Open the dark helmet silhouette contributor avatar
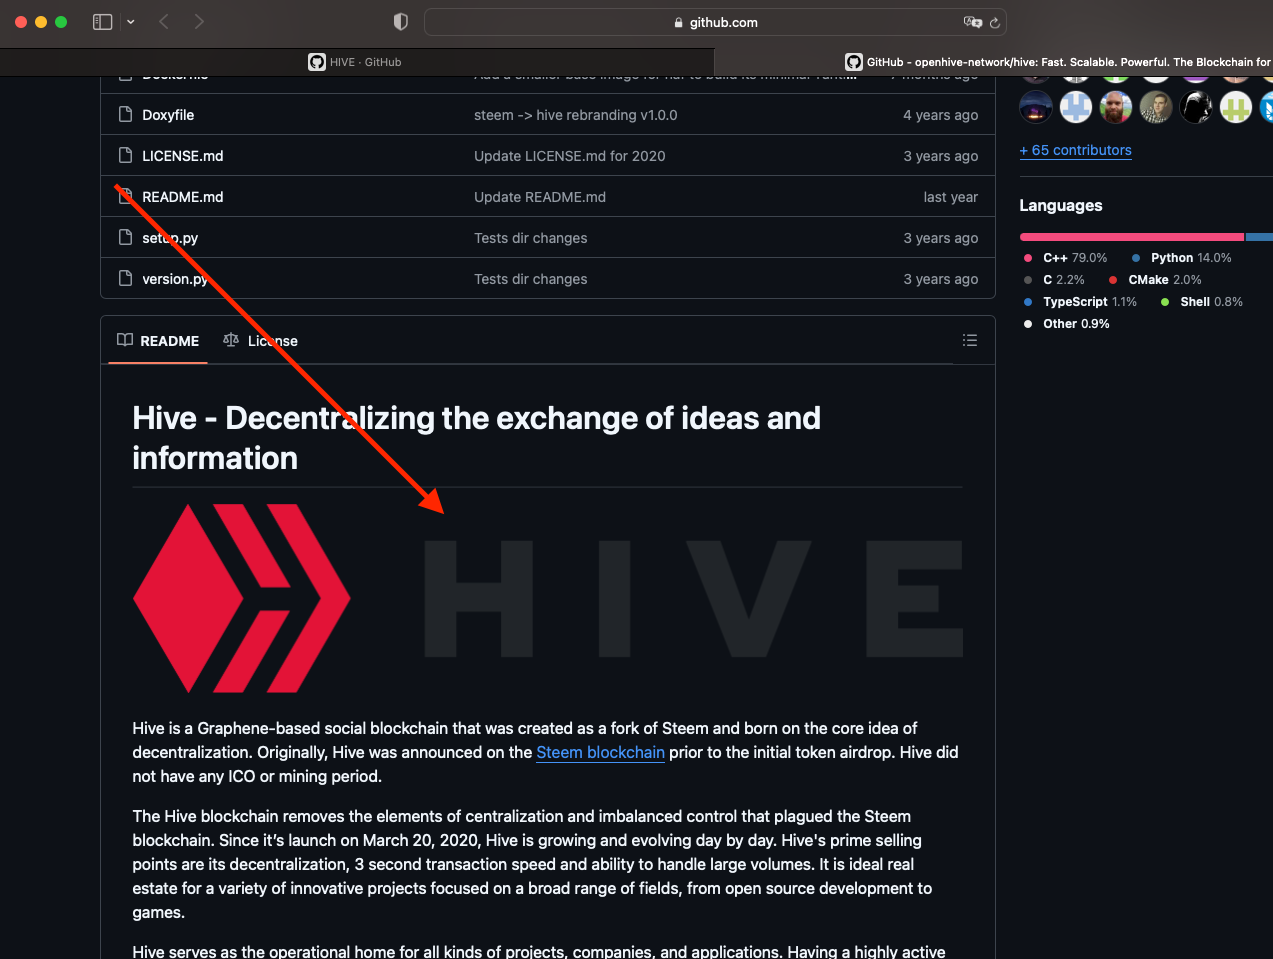 pyautogui.click(x=1196, y=106)
